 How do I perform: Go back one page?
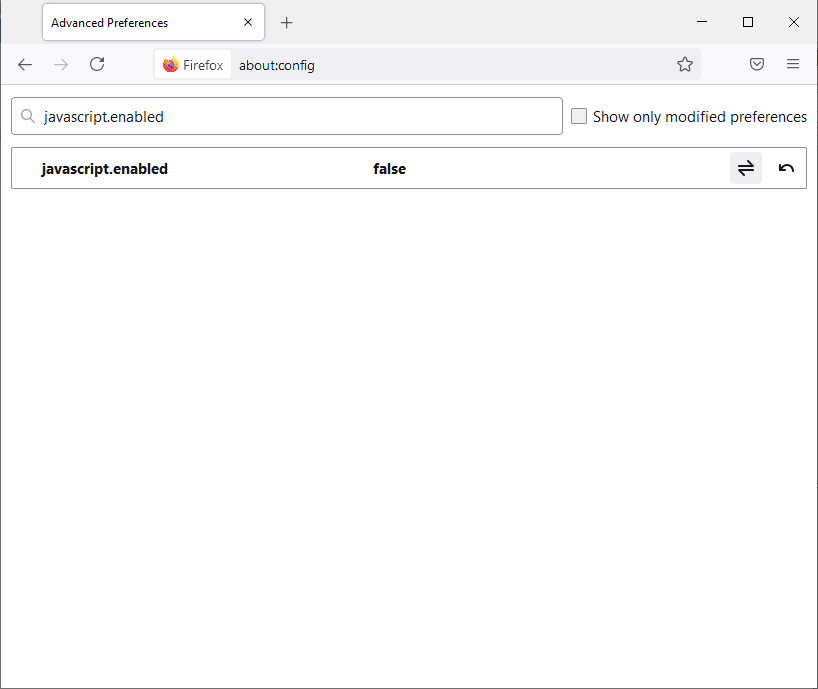point(25,64)
